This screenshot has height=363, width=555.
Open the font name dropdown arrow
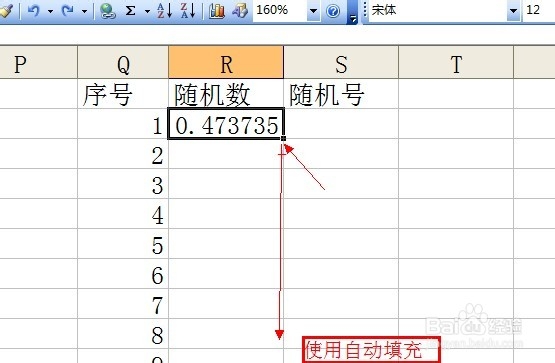[x=513, y=11]
